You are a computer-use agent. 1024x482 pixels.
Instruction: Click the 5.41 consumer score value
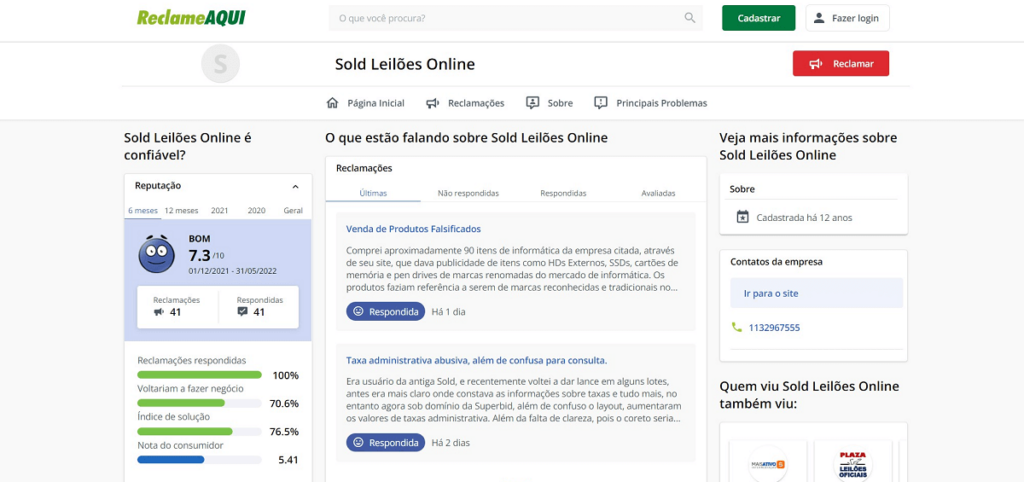(288, 460)
